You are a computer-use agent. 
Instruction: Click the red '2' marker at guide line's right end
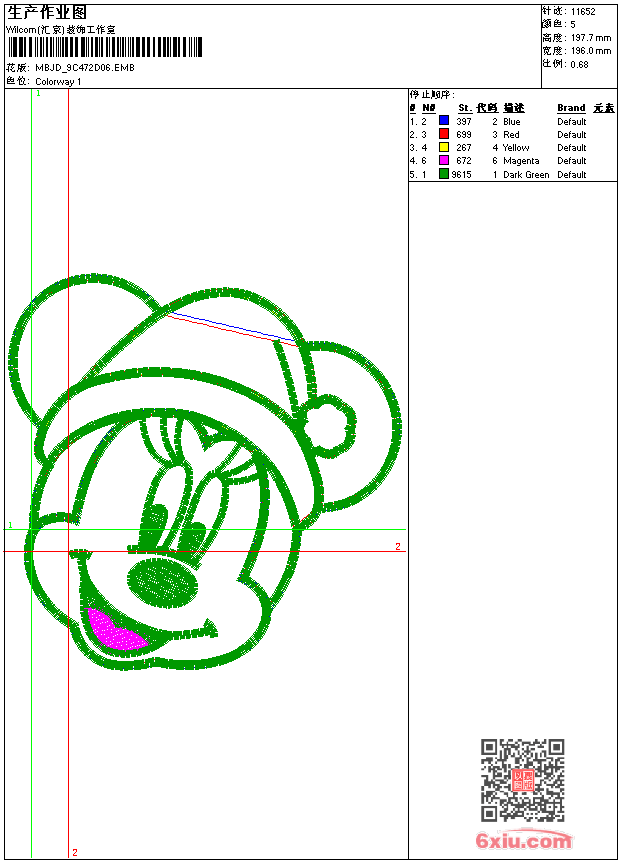coord(398,546)
